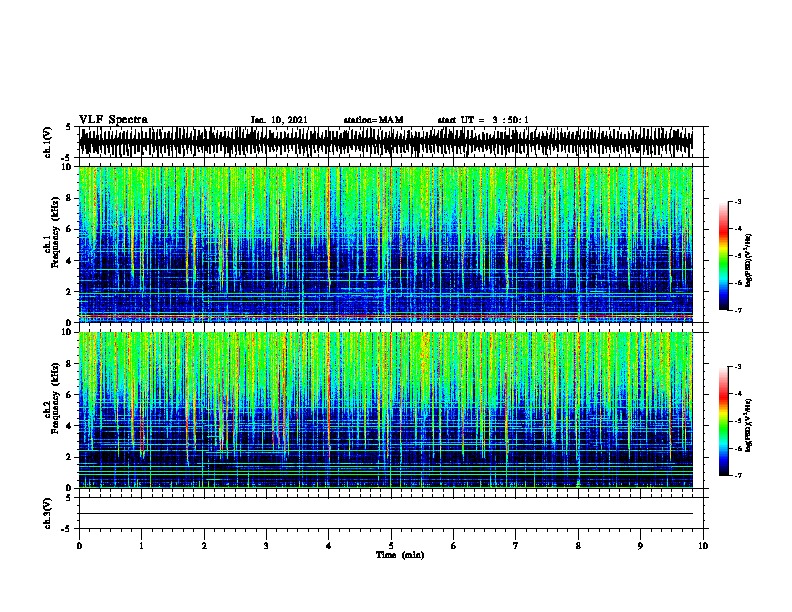This screenshot has width=792, height=612.
Task: Click time axis tick label "6"
Action: [454, 546]
